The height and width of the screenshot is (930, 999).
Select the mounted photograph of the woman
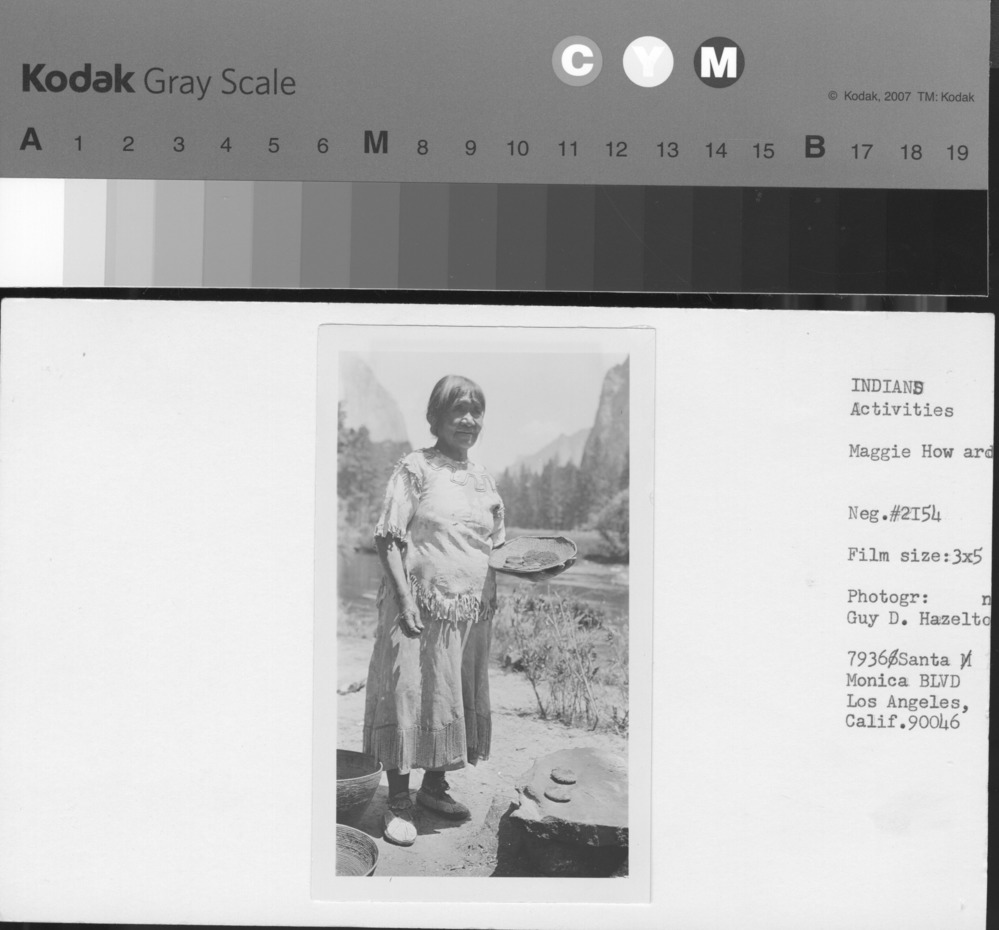point(483,613)
